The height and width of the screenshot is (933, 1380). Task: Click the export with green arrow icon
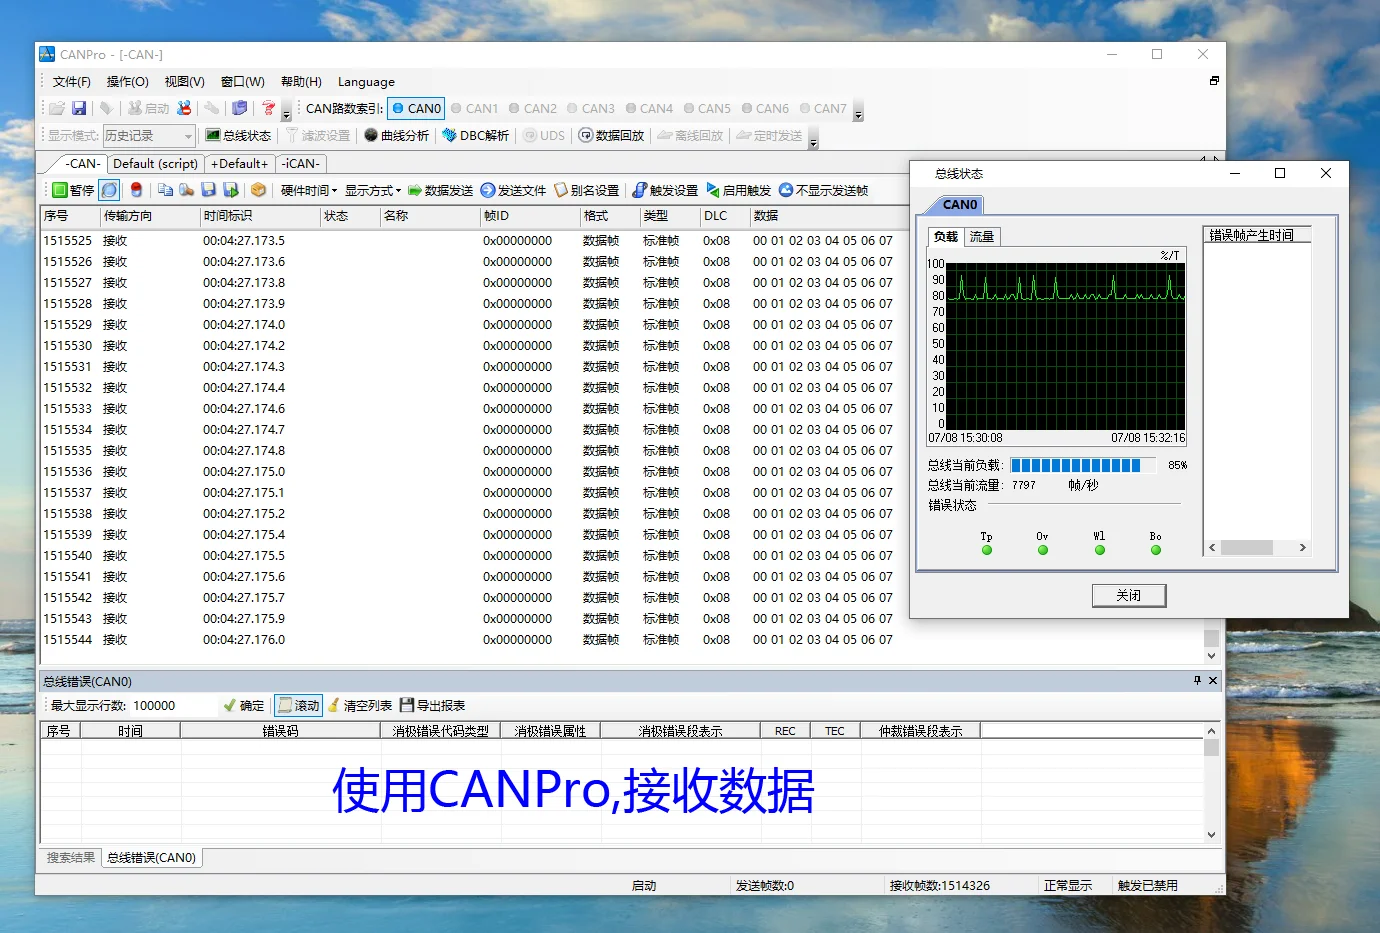click(231, 190)
